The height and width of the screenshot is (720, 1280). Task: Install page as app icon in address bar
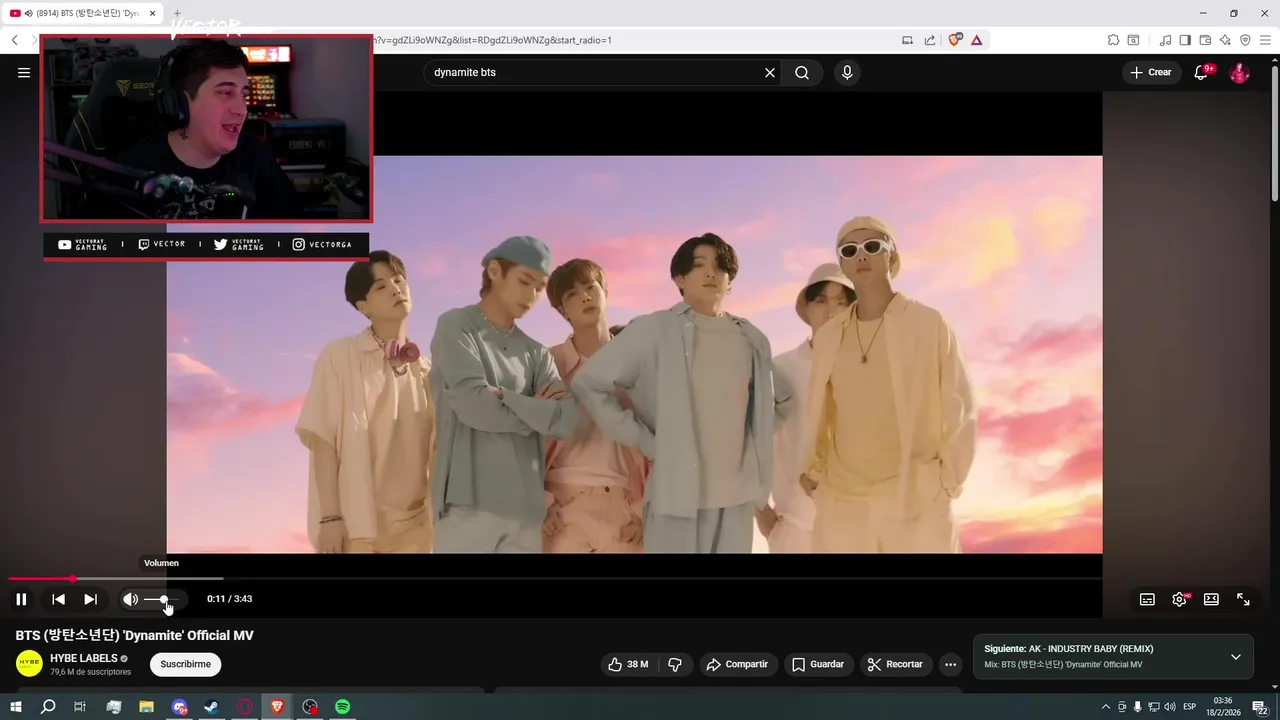coord(907,40)
